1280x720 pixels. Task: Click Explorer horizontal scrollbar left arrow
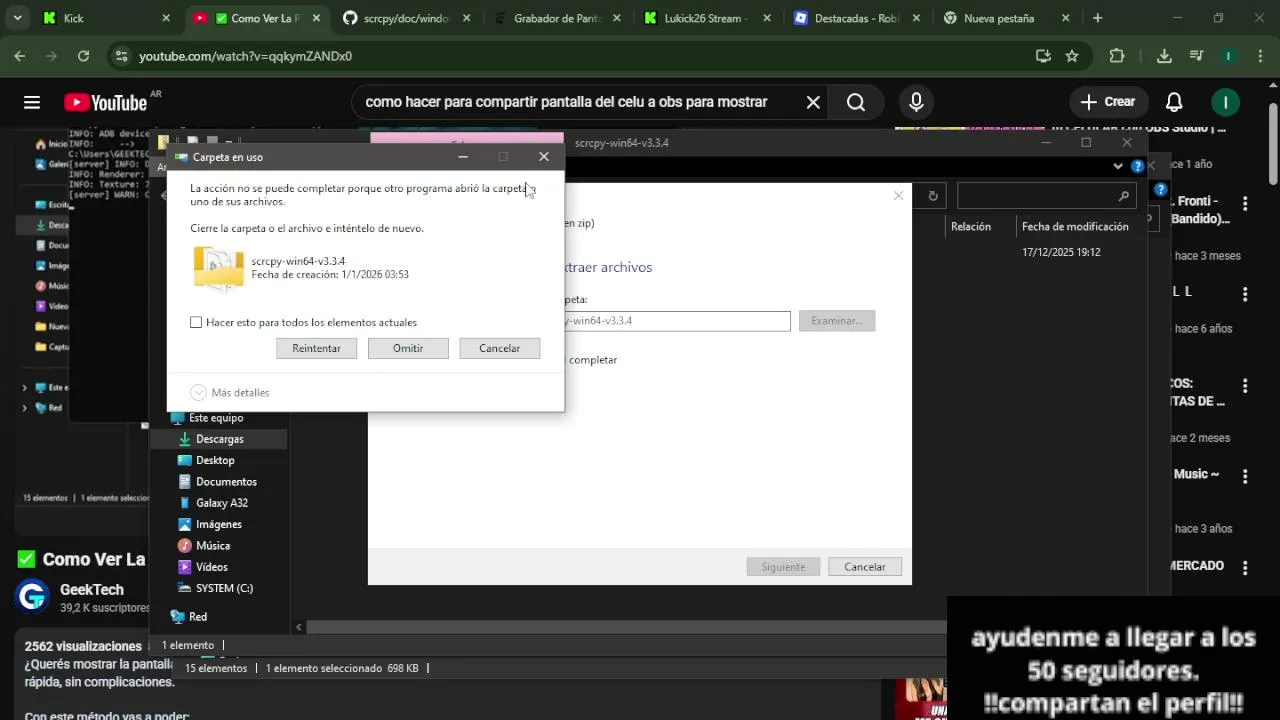pos(299,627)
